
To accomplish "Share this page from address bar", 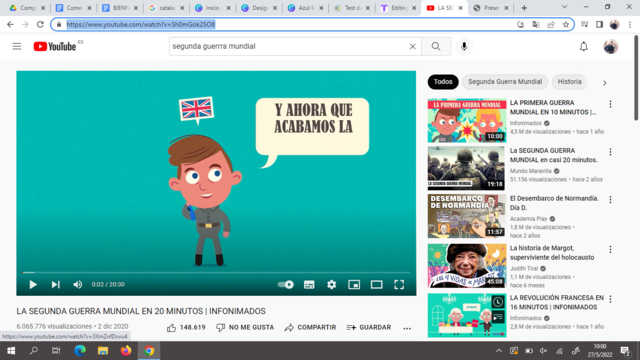I will [551, 24].
